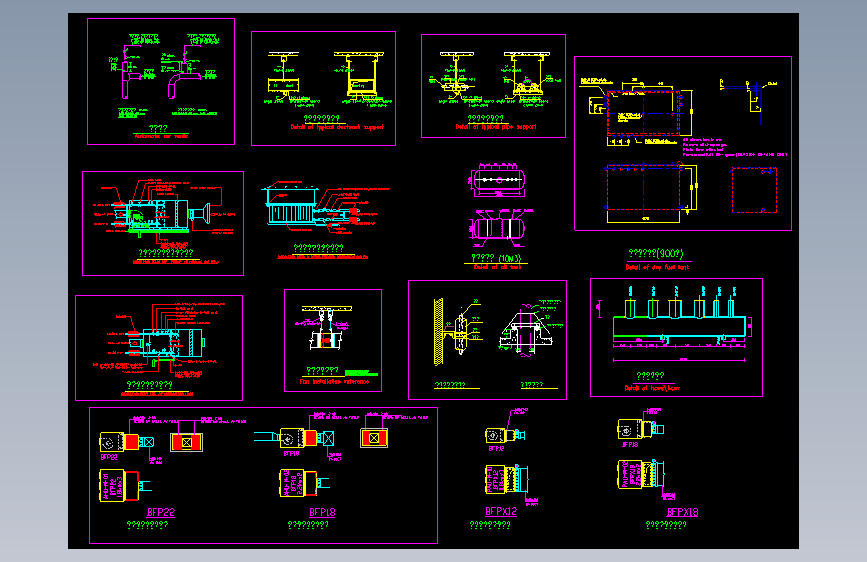
Task: Click the red dashed day fuel tank rectangle
Action: (x=643, y=113)
